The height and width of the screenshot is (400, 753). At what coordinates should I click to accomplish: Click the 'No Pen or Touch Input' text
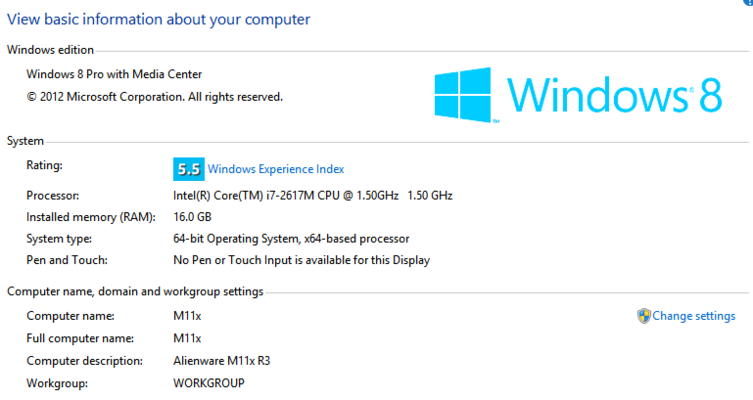click(x=301, y=261)
